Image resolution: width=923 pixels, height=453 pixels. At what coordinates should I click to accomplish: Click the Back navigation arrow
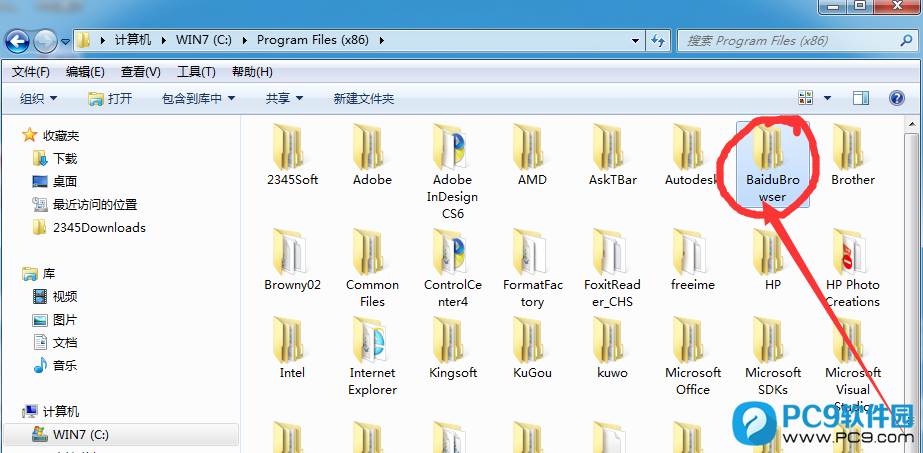click(x=17, y=41)
